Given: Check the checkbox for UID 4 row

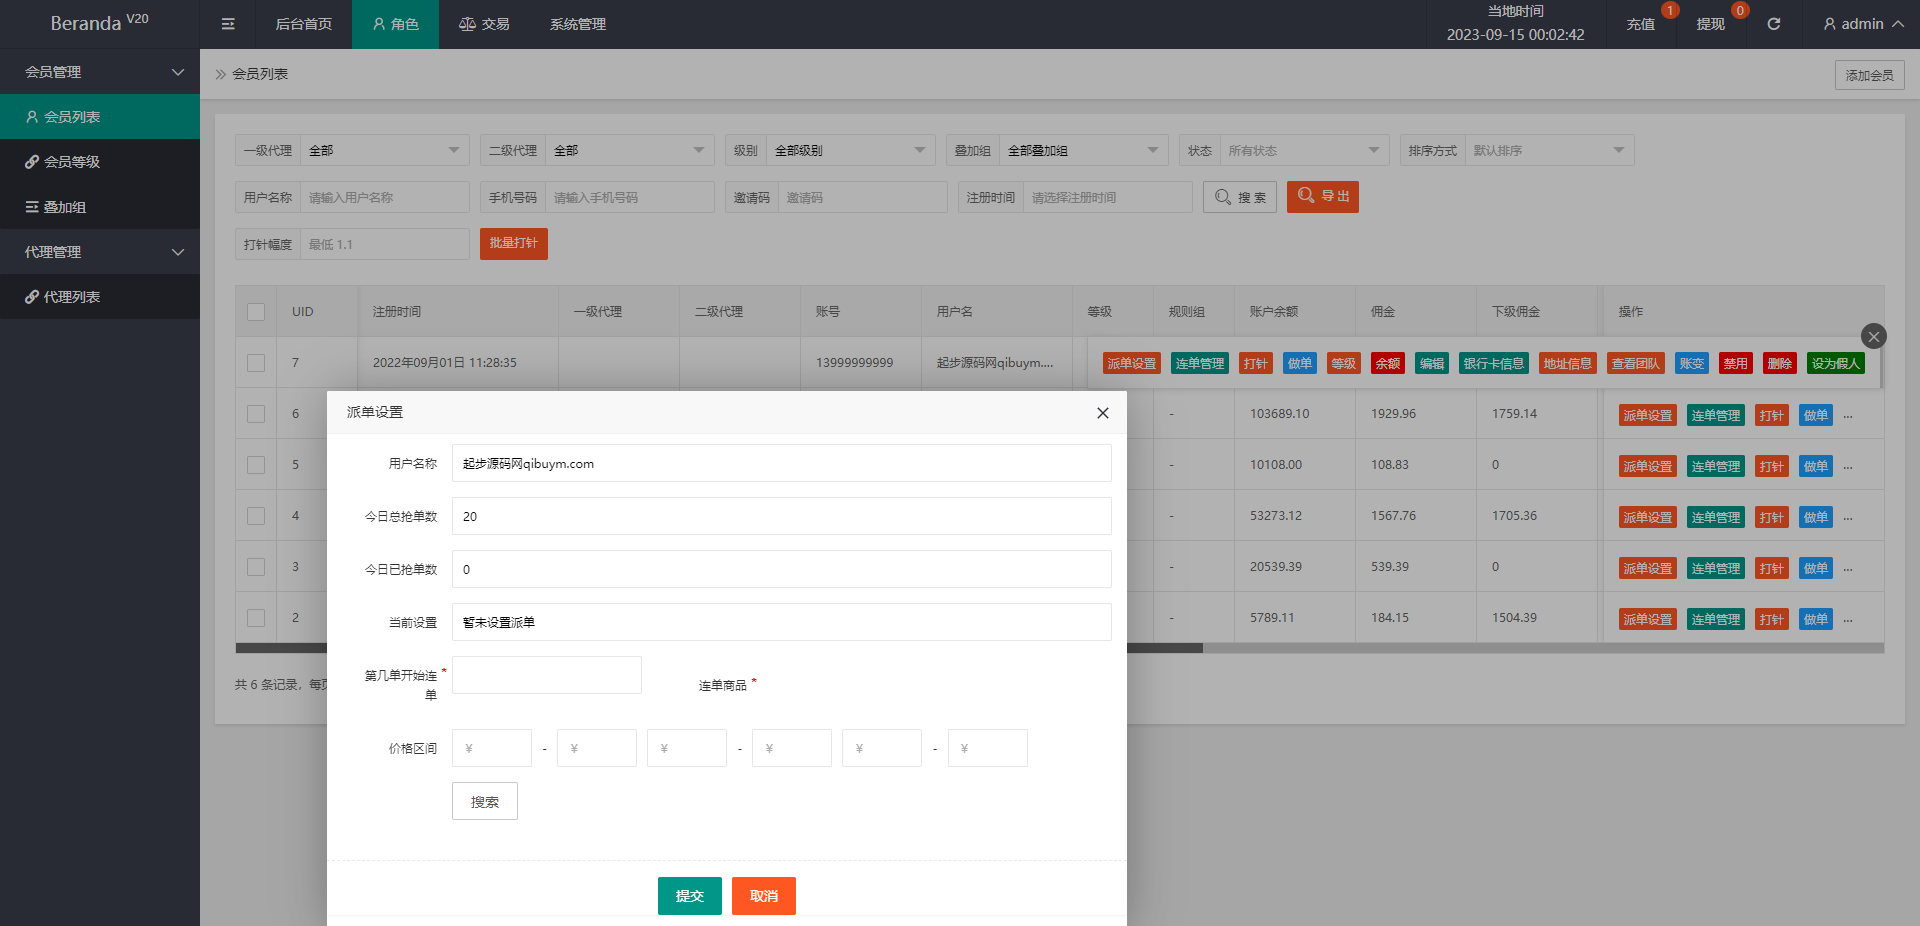Looking at the screenshot, I should (256, 516).
